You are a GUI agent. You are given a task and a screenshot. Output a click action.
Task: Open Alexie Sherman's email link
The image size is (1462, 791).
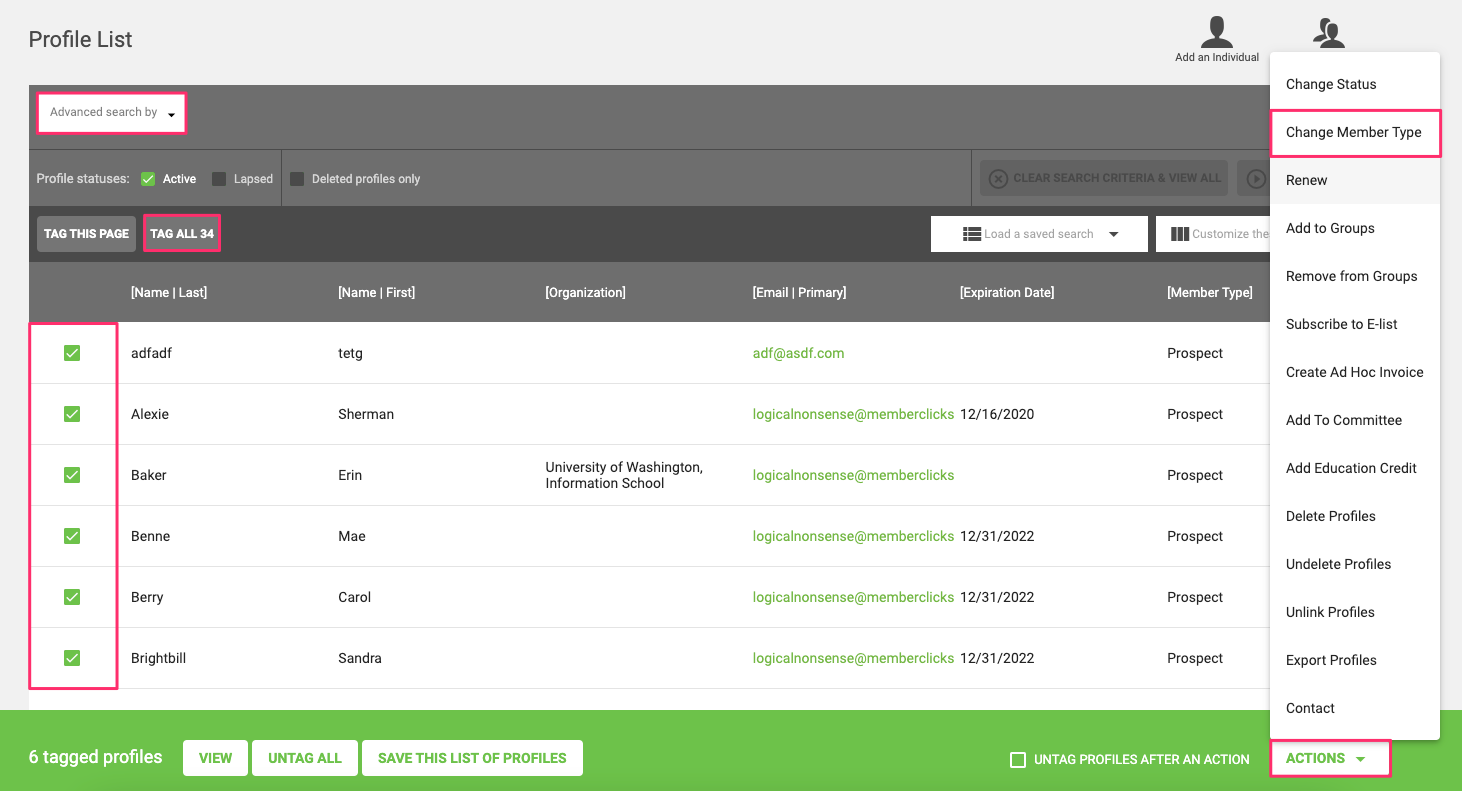pos(853,414)
